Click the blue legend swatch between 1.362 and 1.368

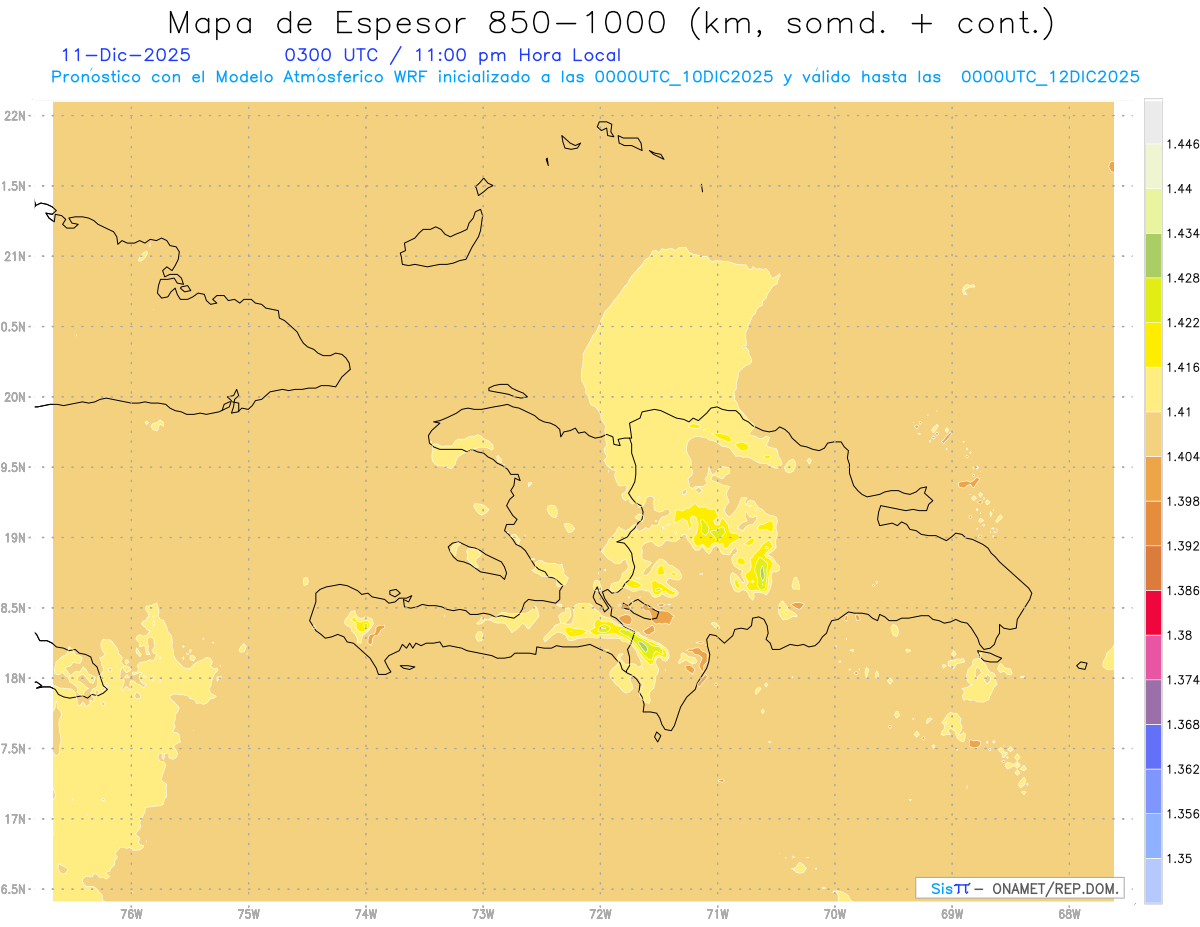pos(1153,746)
